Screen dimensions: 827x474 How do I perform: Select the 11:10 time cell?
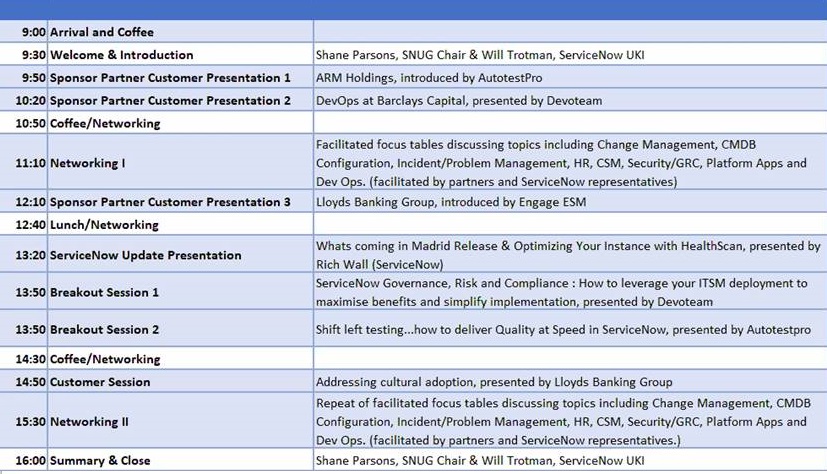click(24, 162)
